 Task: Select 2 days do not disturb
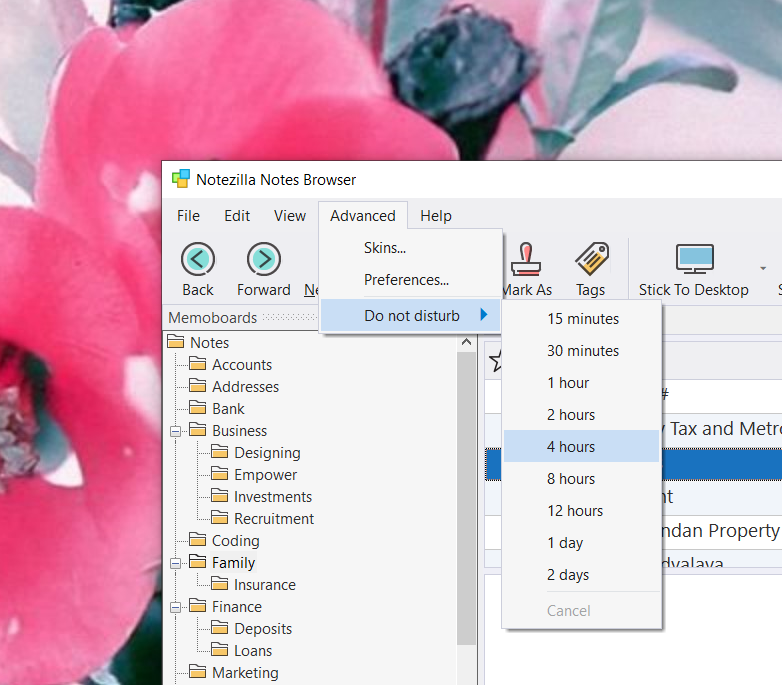(x=582, y=574)
